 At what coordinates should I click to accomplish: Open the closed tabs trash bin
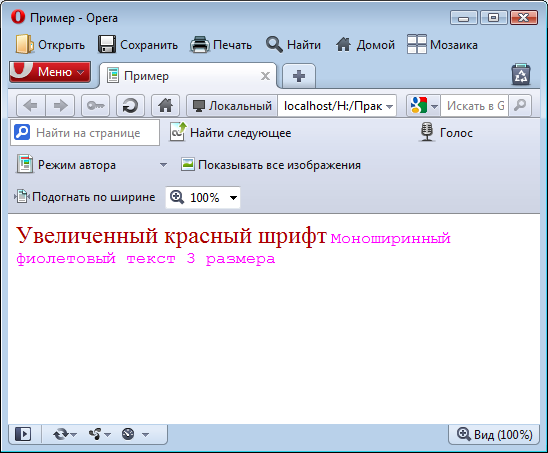click(x=521, y=75)
